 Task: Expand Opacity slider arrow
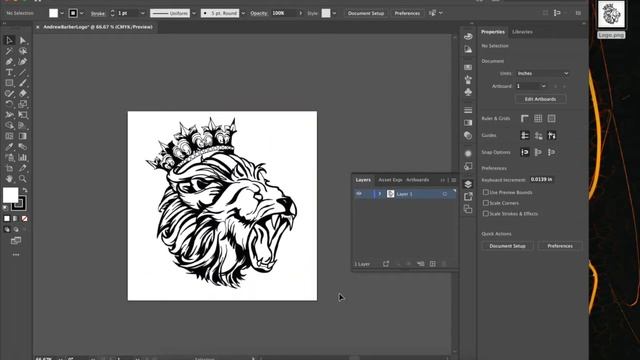(301, 13)
